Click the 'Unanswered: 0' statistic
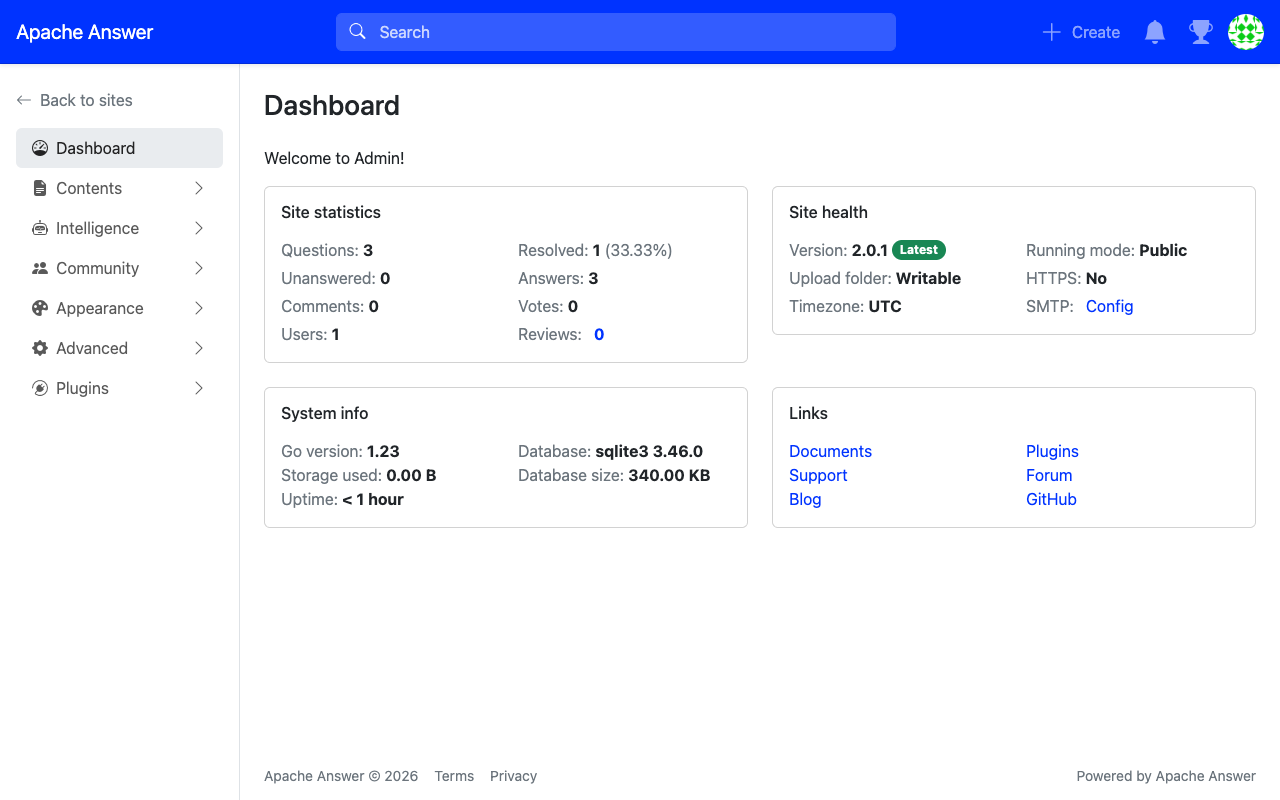1280x800 pixels. pyautogui.click(x=336, y=278)
